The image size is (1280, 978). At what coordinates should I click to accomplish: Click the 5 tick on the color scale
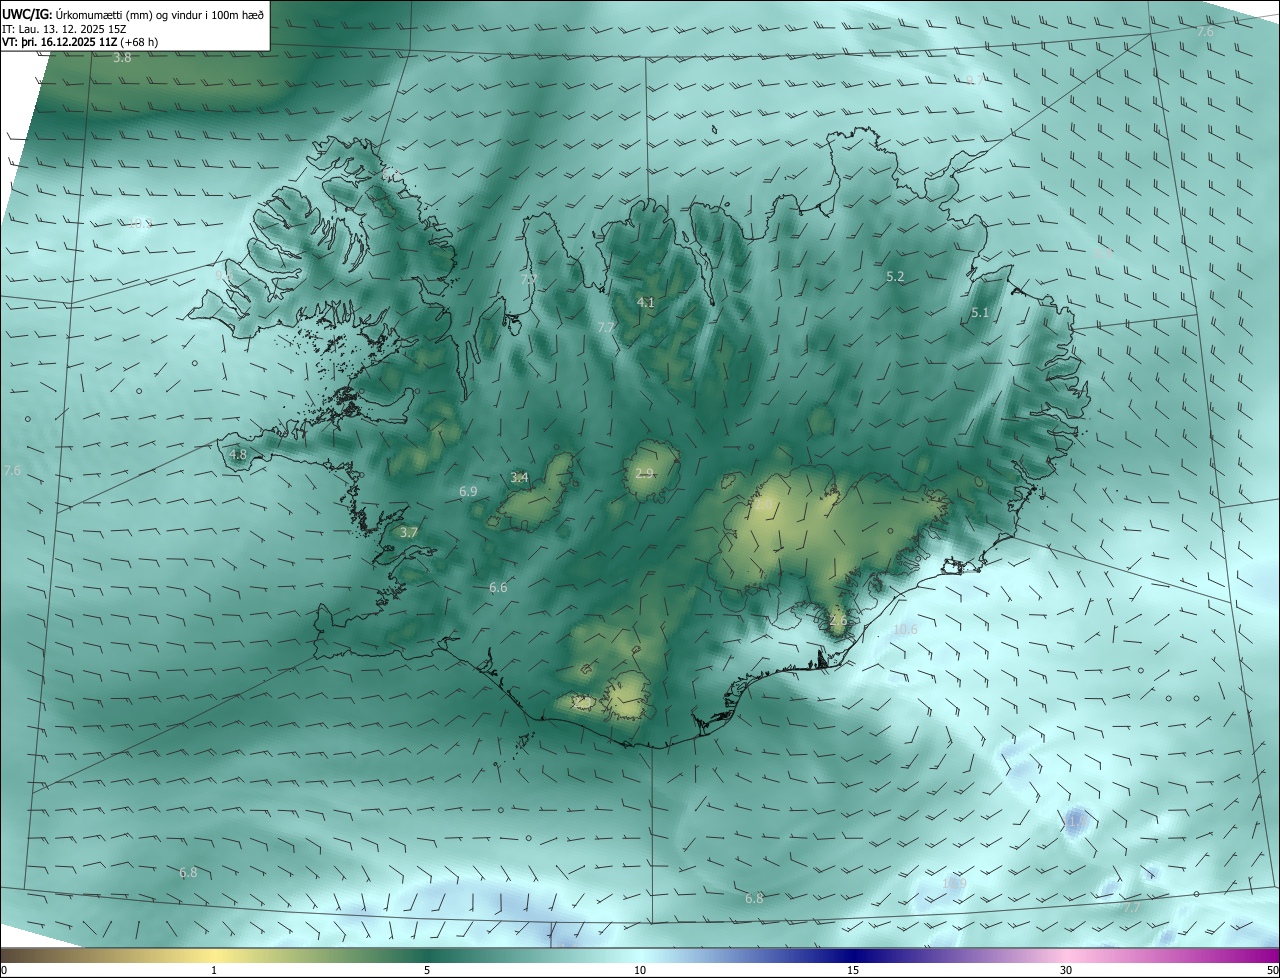click(x=427, y=970)
